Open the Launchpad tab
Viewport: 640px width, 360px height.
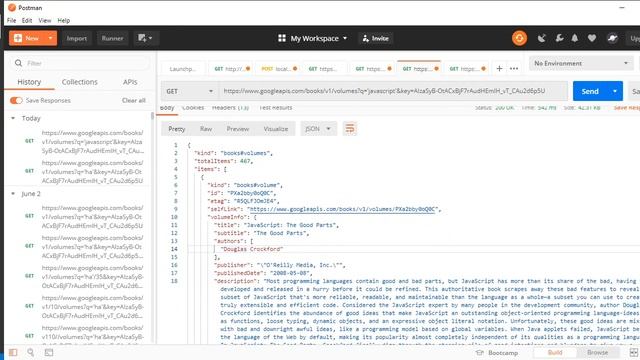(x=183, y=69)
